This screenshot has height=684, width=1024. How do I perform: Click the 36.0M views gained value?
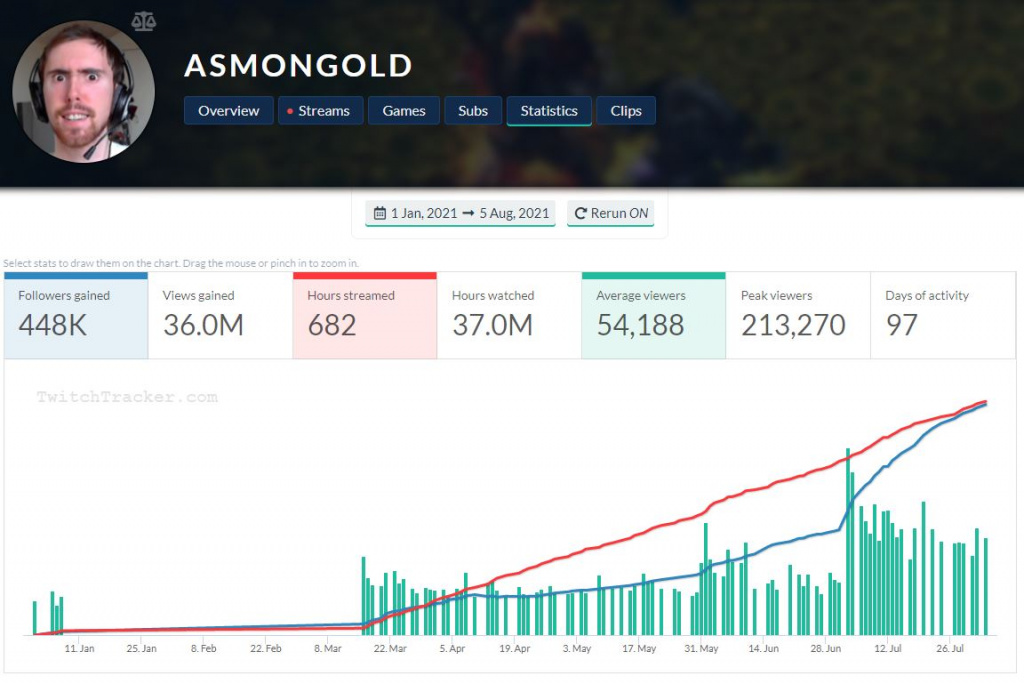[203, 325]
